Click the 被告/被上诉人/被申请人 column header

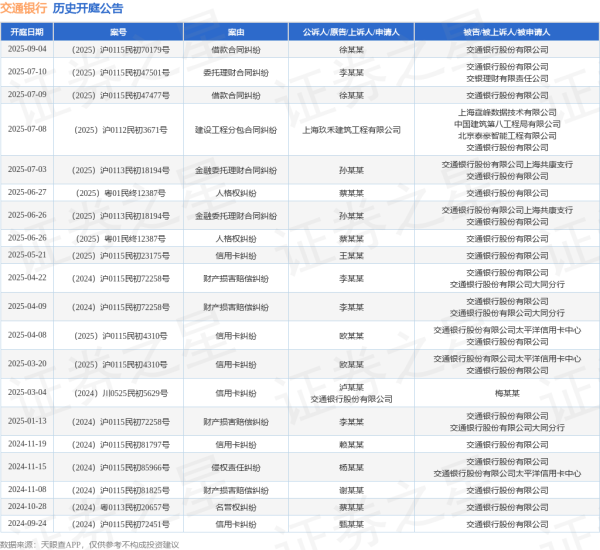click(507, 32)
